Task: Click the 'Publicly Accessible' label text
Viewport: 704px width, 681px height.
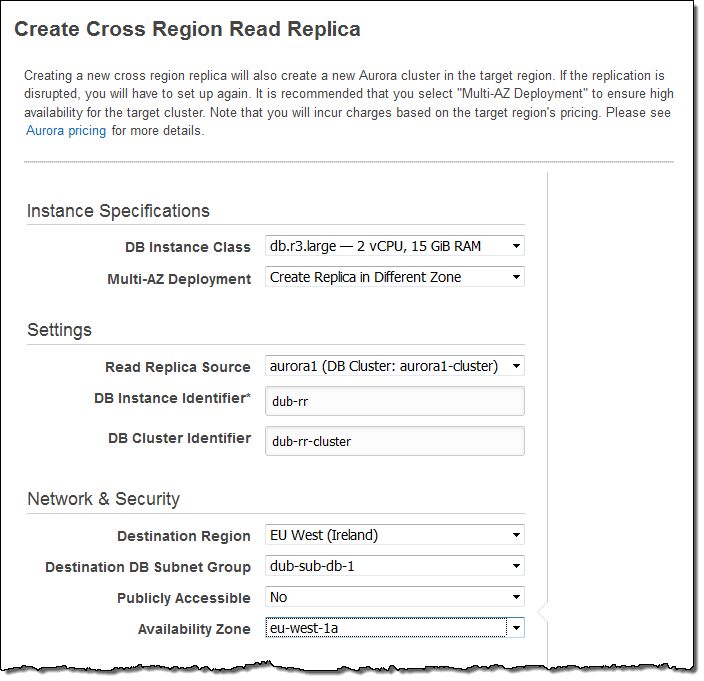Action: [x=184, y=598]
